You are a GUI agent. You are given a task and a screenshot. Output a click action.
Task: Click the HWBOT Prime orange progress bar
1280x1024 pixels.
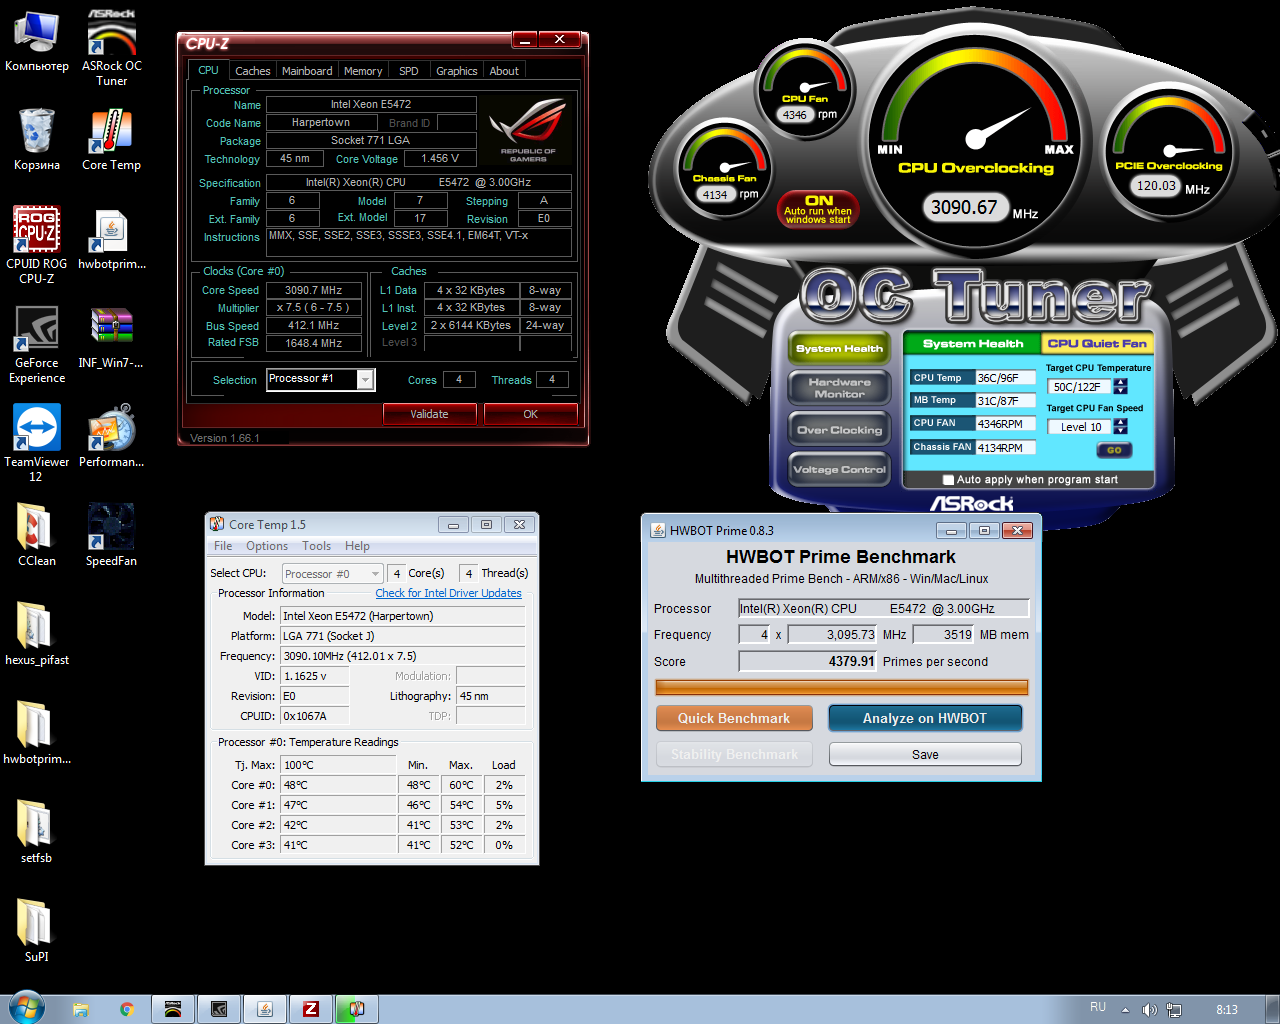pos(841,687)
